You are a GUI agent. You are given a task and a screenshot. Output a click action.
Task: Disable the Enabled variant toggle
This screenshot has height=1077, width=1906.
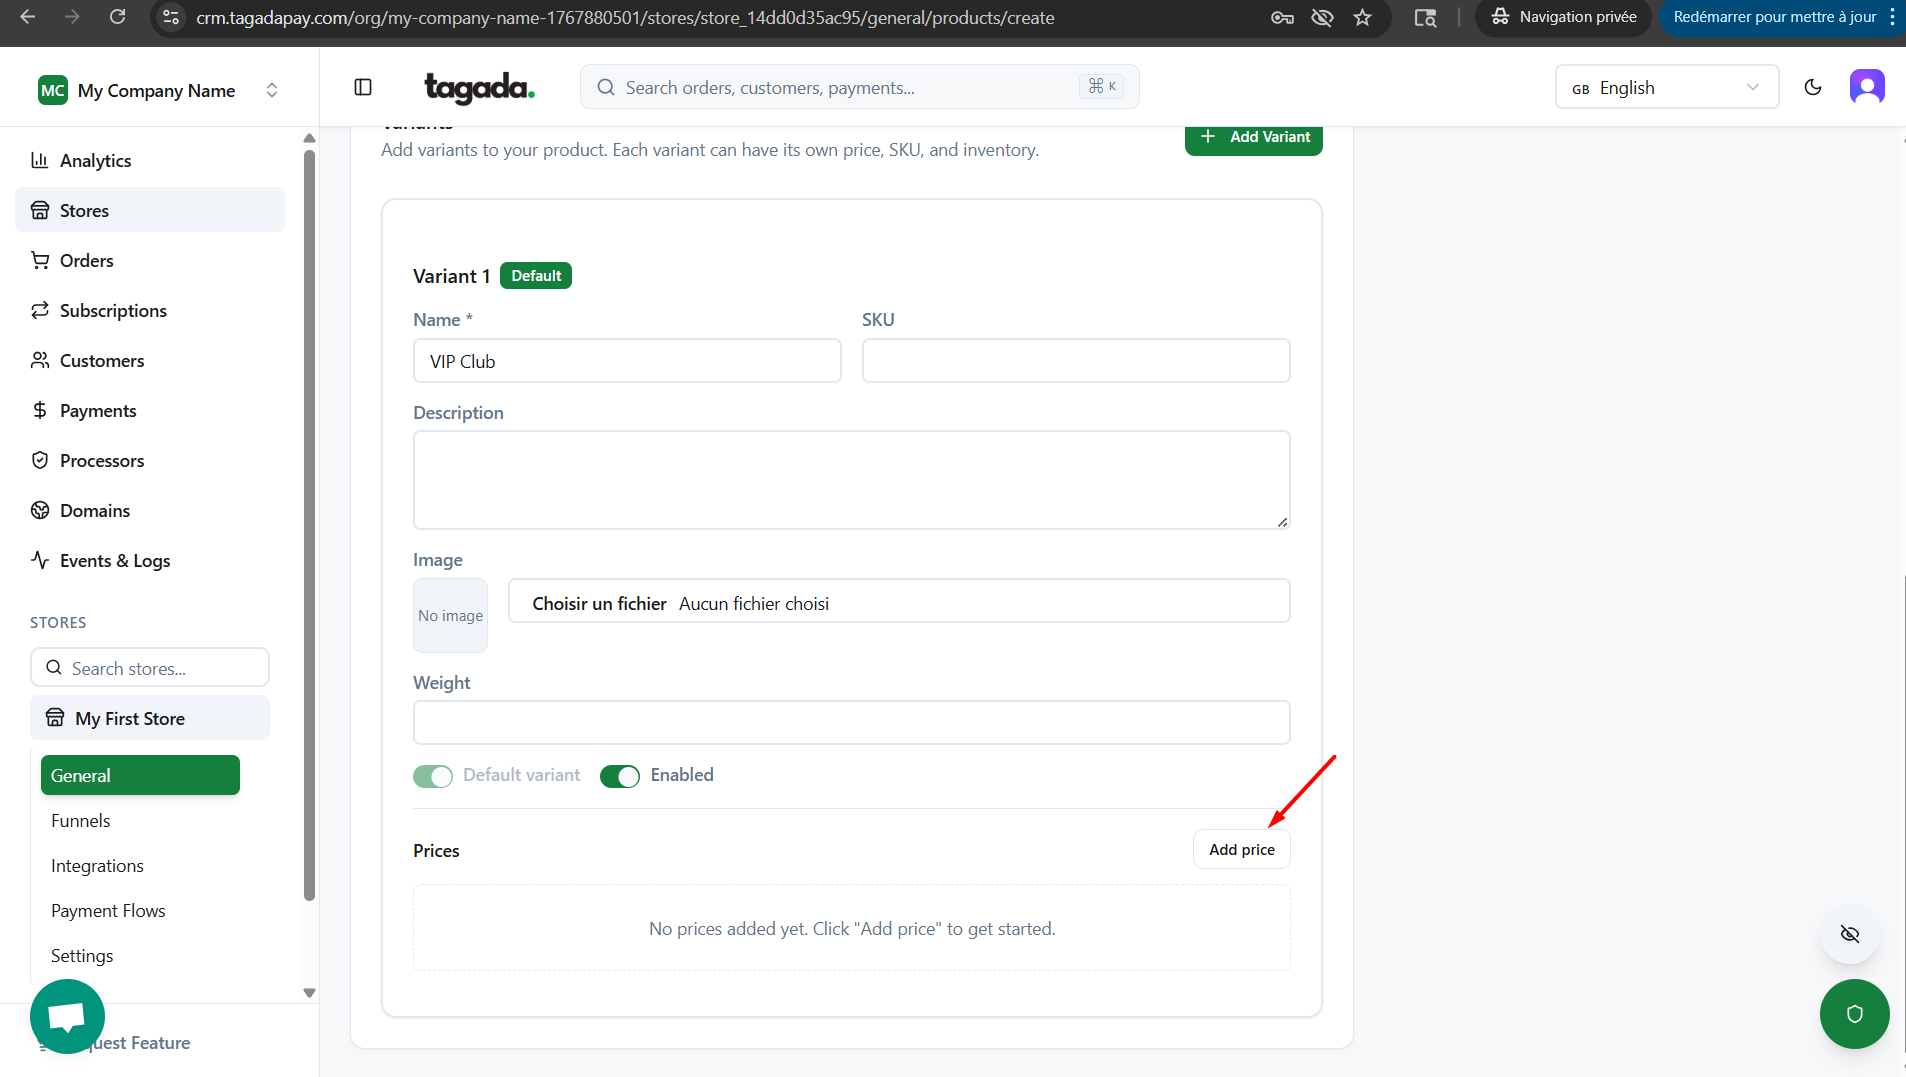pyautogui.click(x=620, y=776)
